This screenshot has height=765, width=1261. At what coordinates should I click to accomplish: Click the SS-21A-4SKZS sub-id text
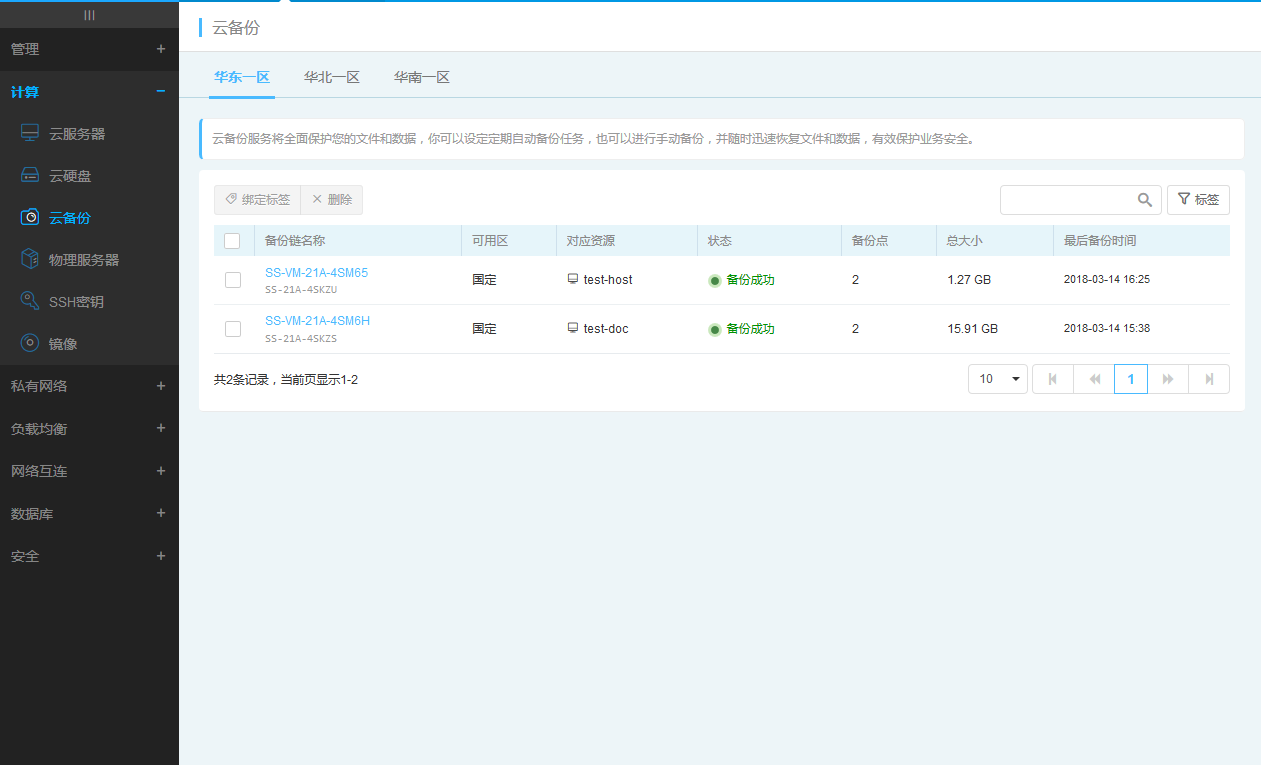click(x=301, y=338)
